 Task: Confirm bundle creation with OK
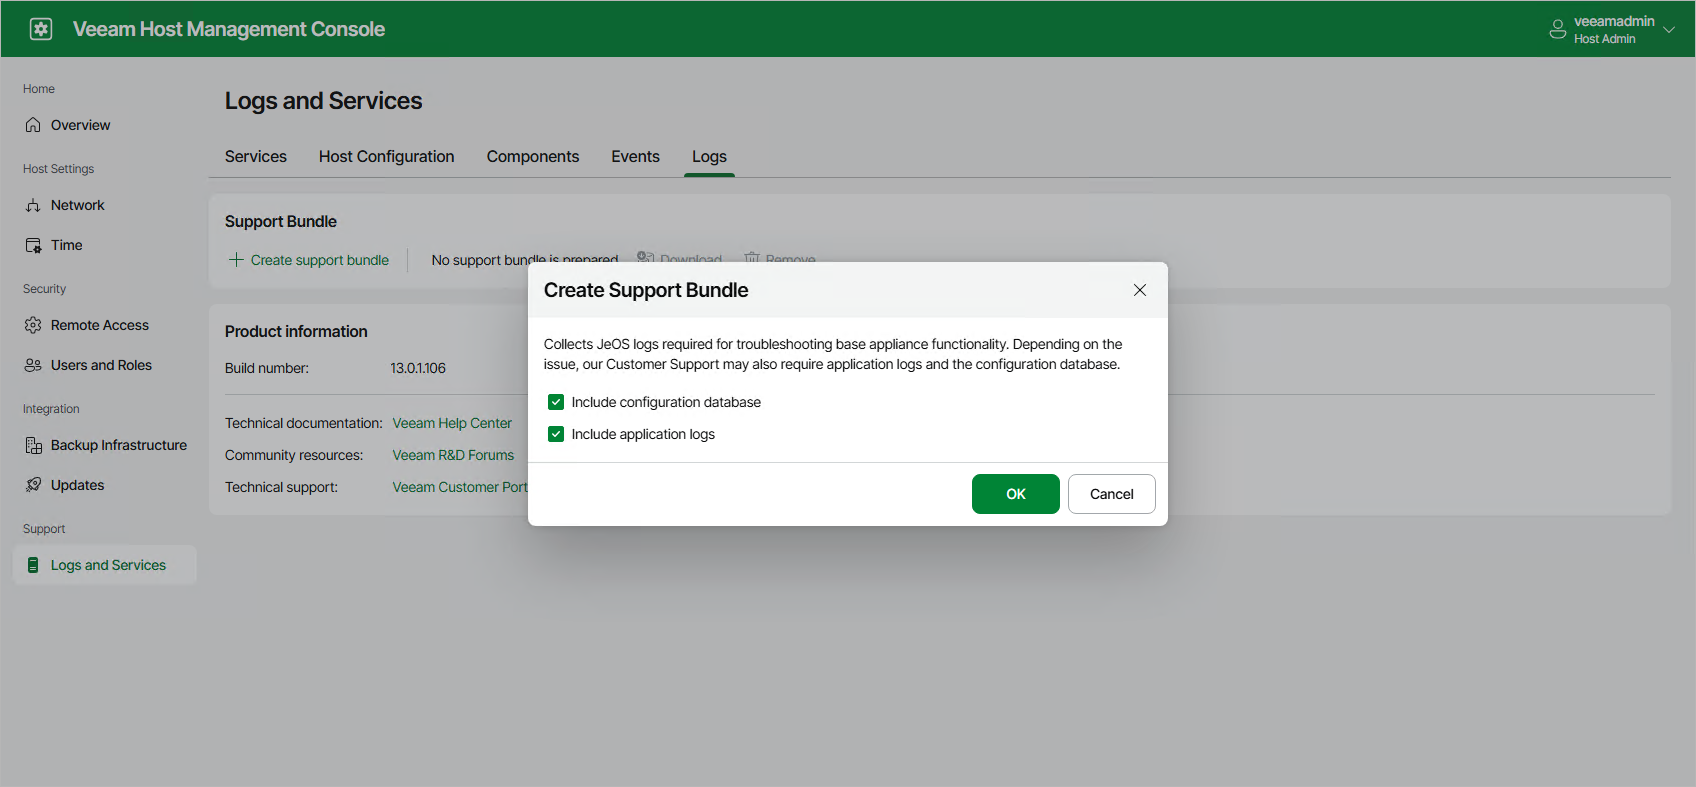coord(1016,494)
